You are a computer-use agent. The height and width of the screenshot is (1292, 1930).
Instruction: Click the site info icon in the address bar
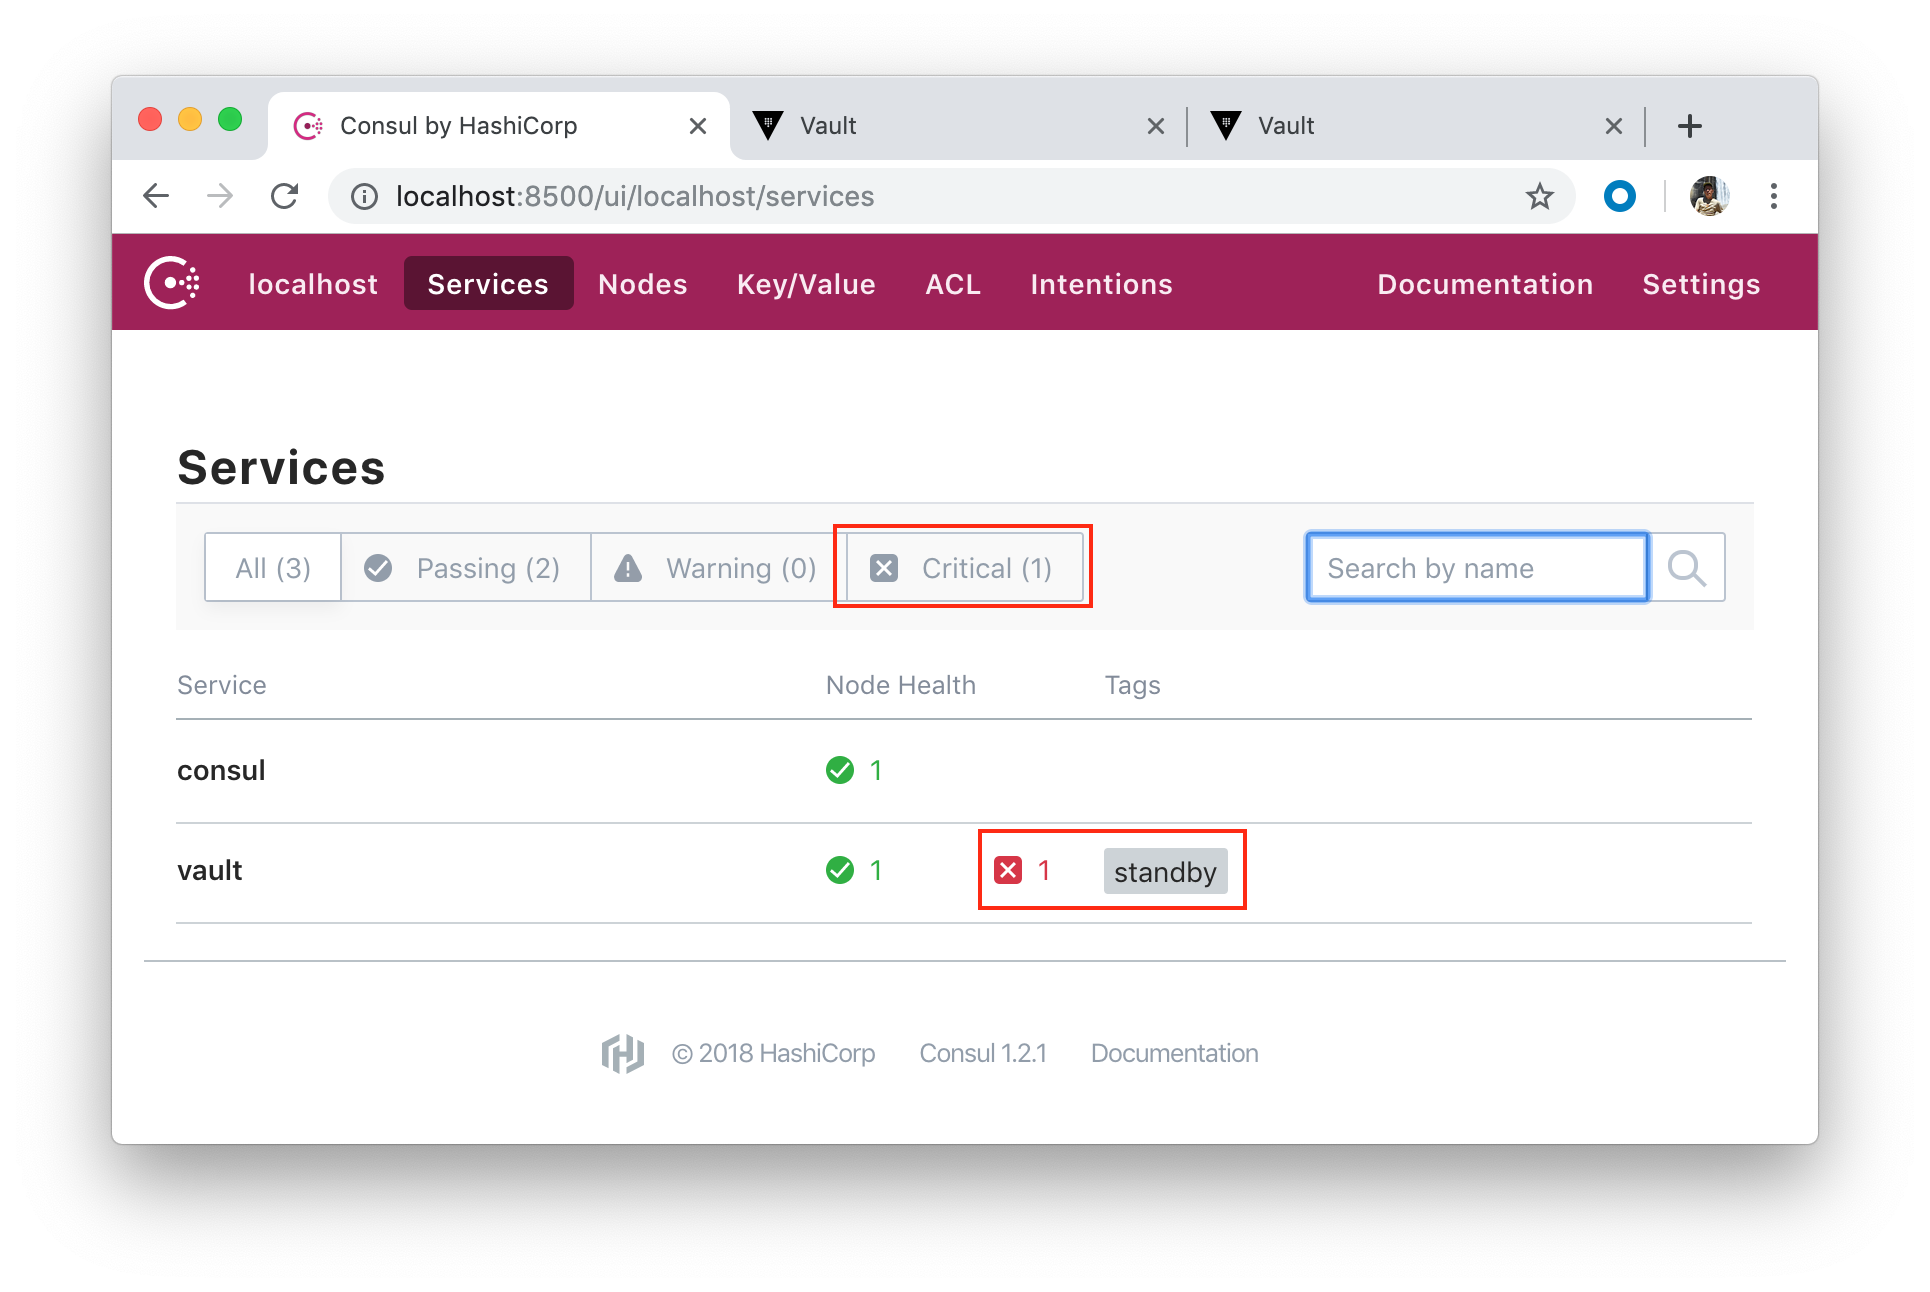365,196
